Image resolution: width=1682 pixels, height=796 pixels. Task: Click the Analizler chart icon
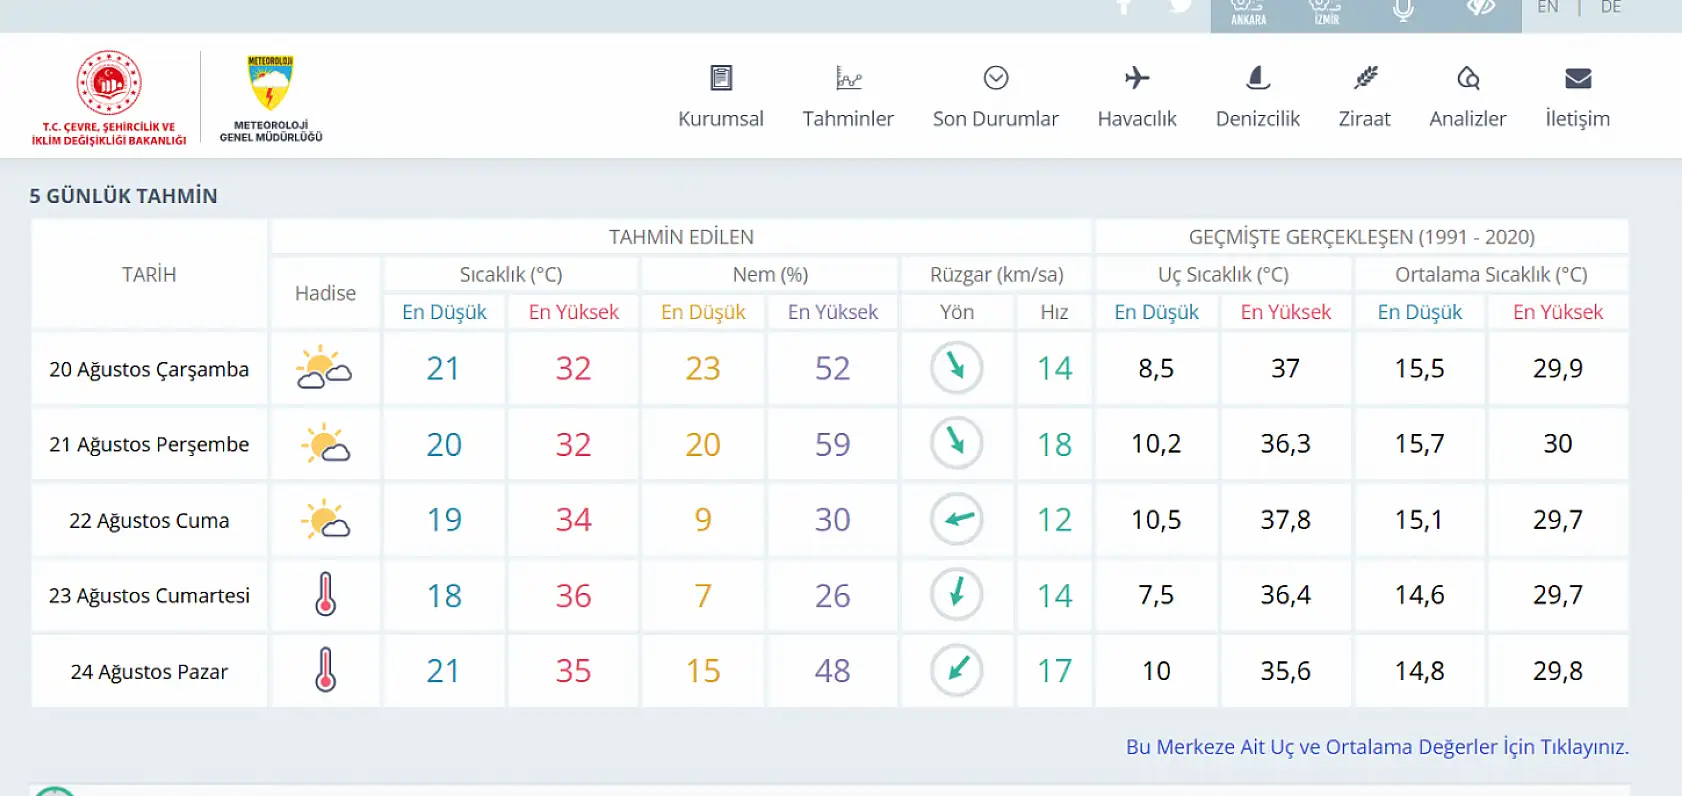coord(1467,78)
